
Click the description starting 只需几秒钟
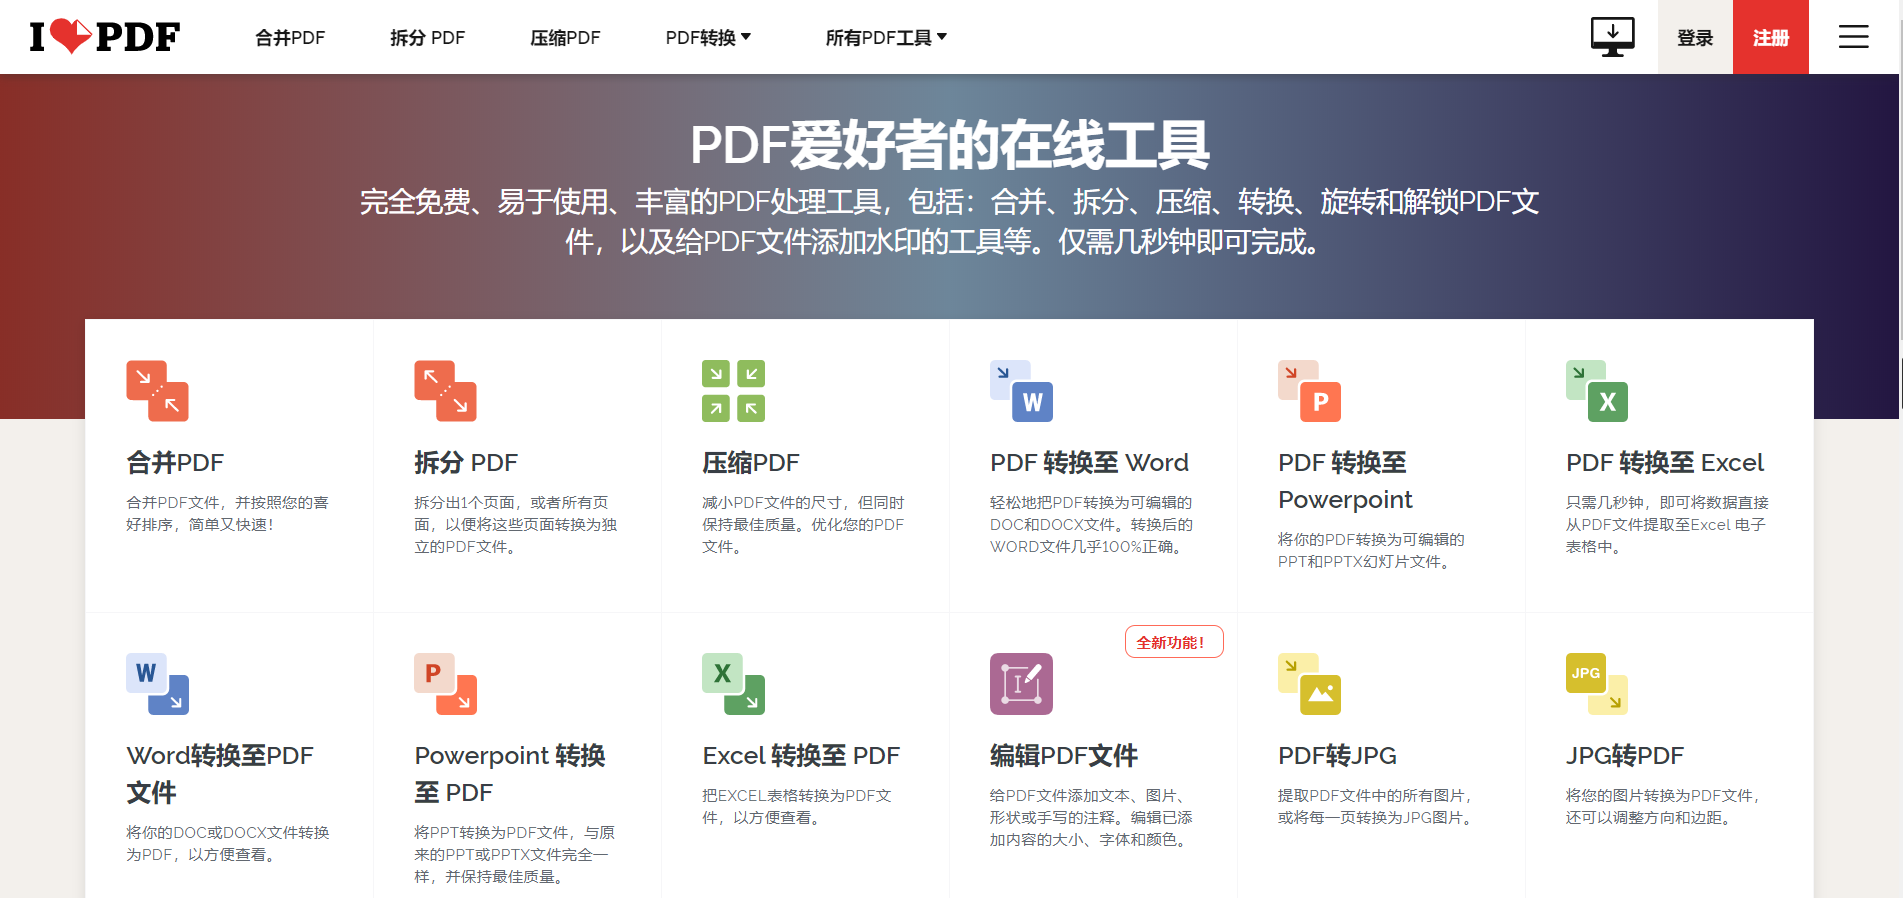coord(1668,524)
